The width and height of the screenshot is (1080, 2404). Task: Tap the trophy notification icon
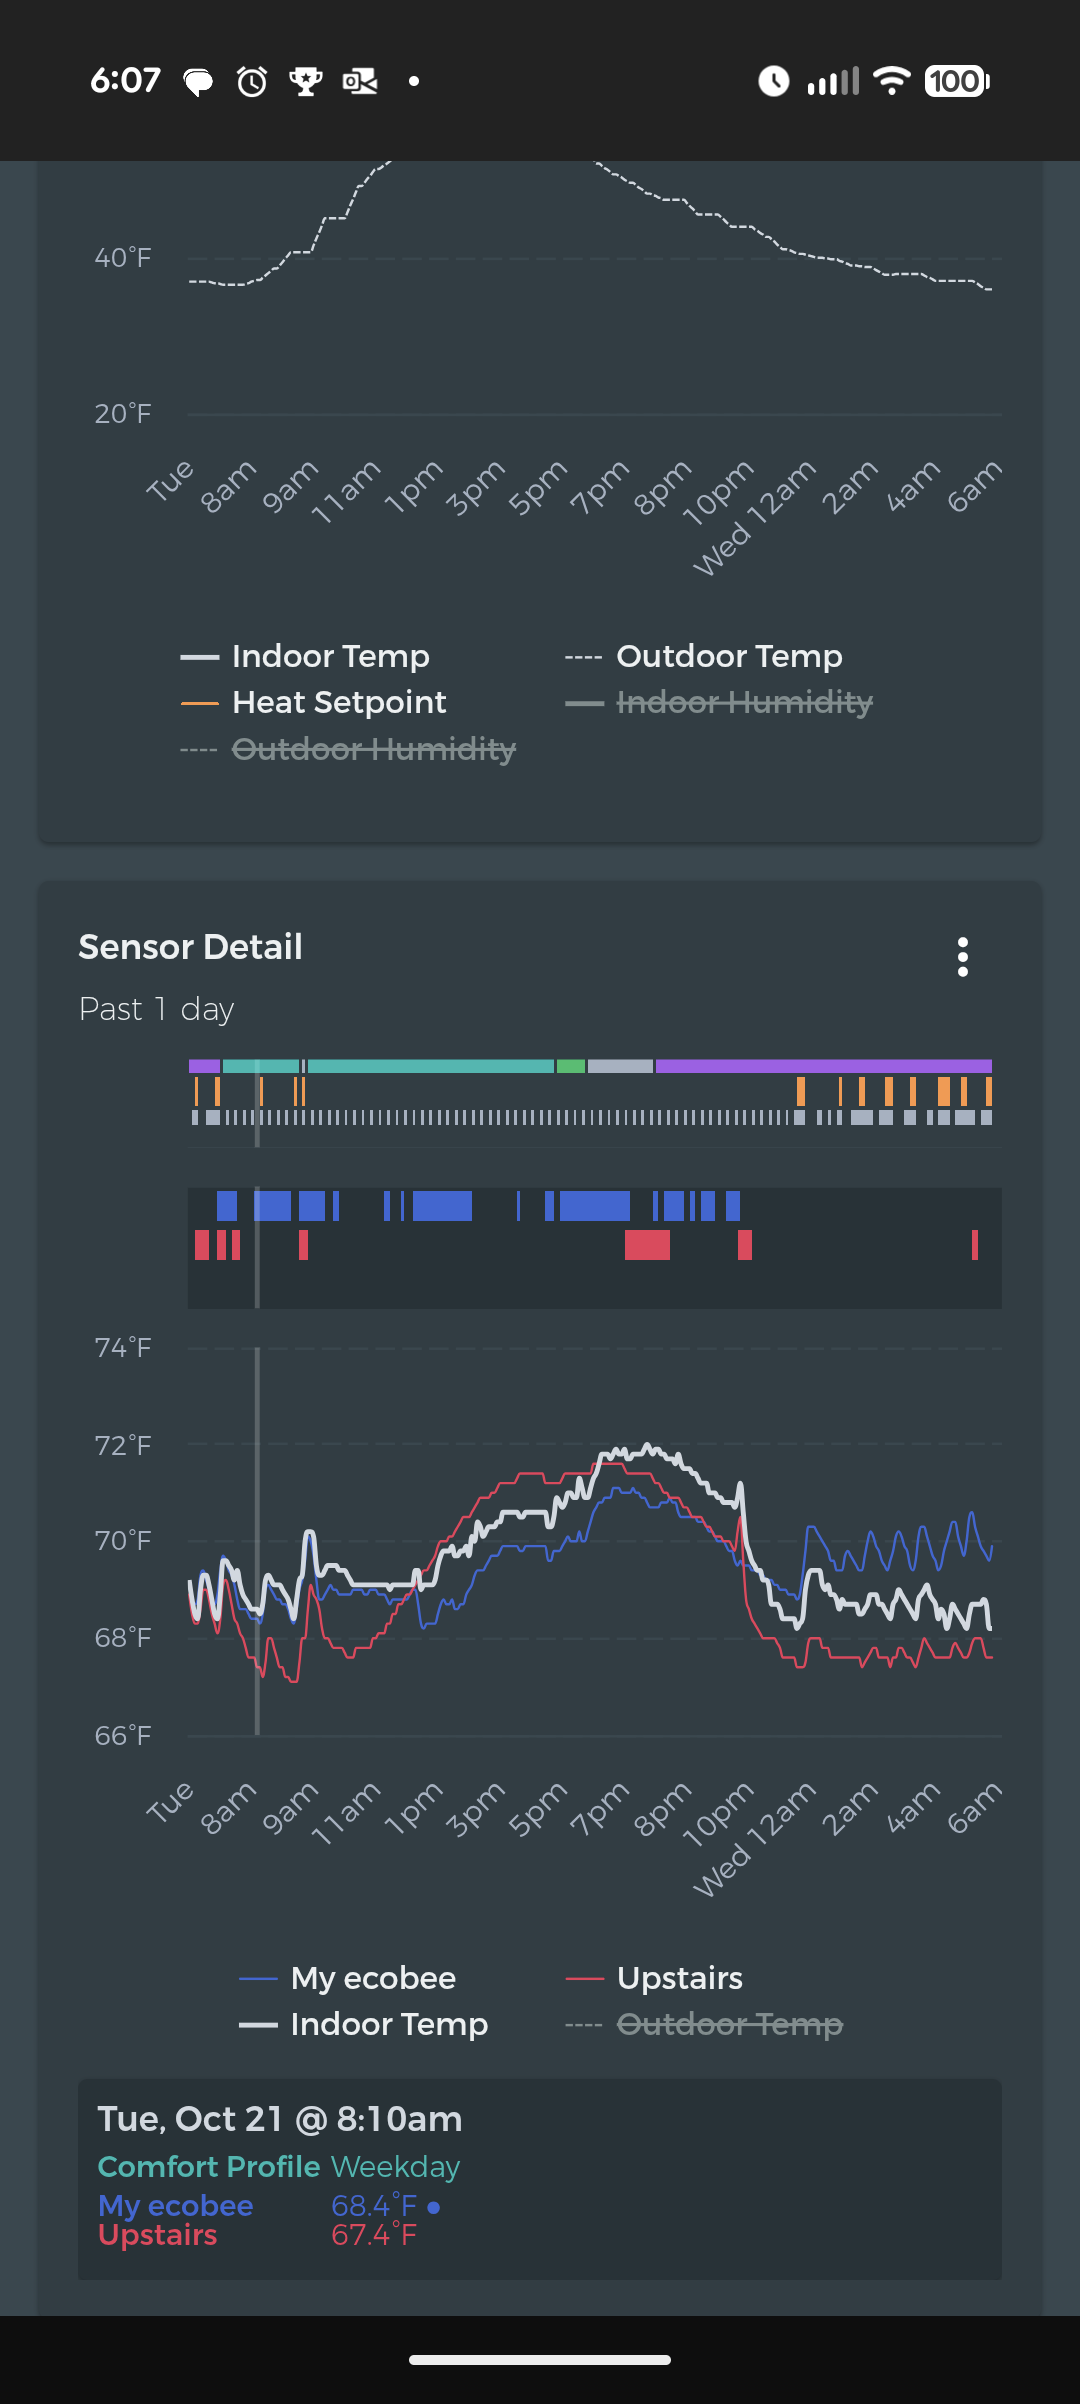point(305,81)
